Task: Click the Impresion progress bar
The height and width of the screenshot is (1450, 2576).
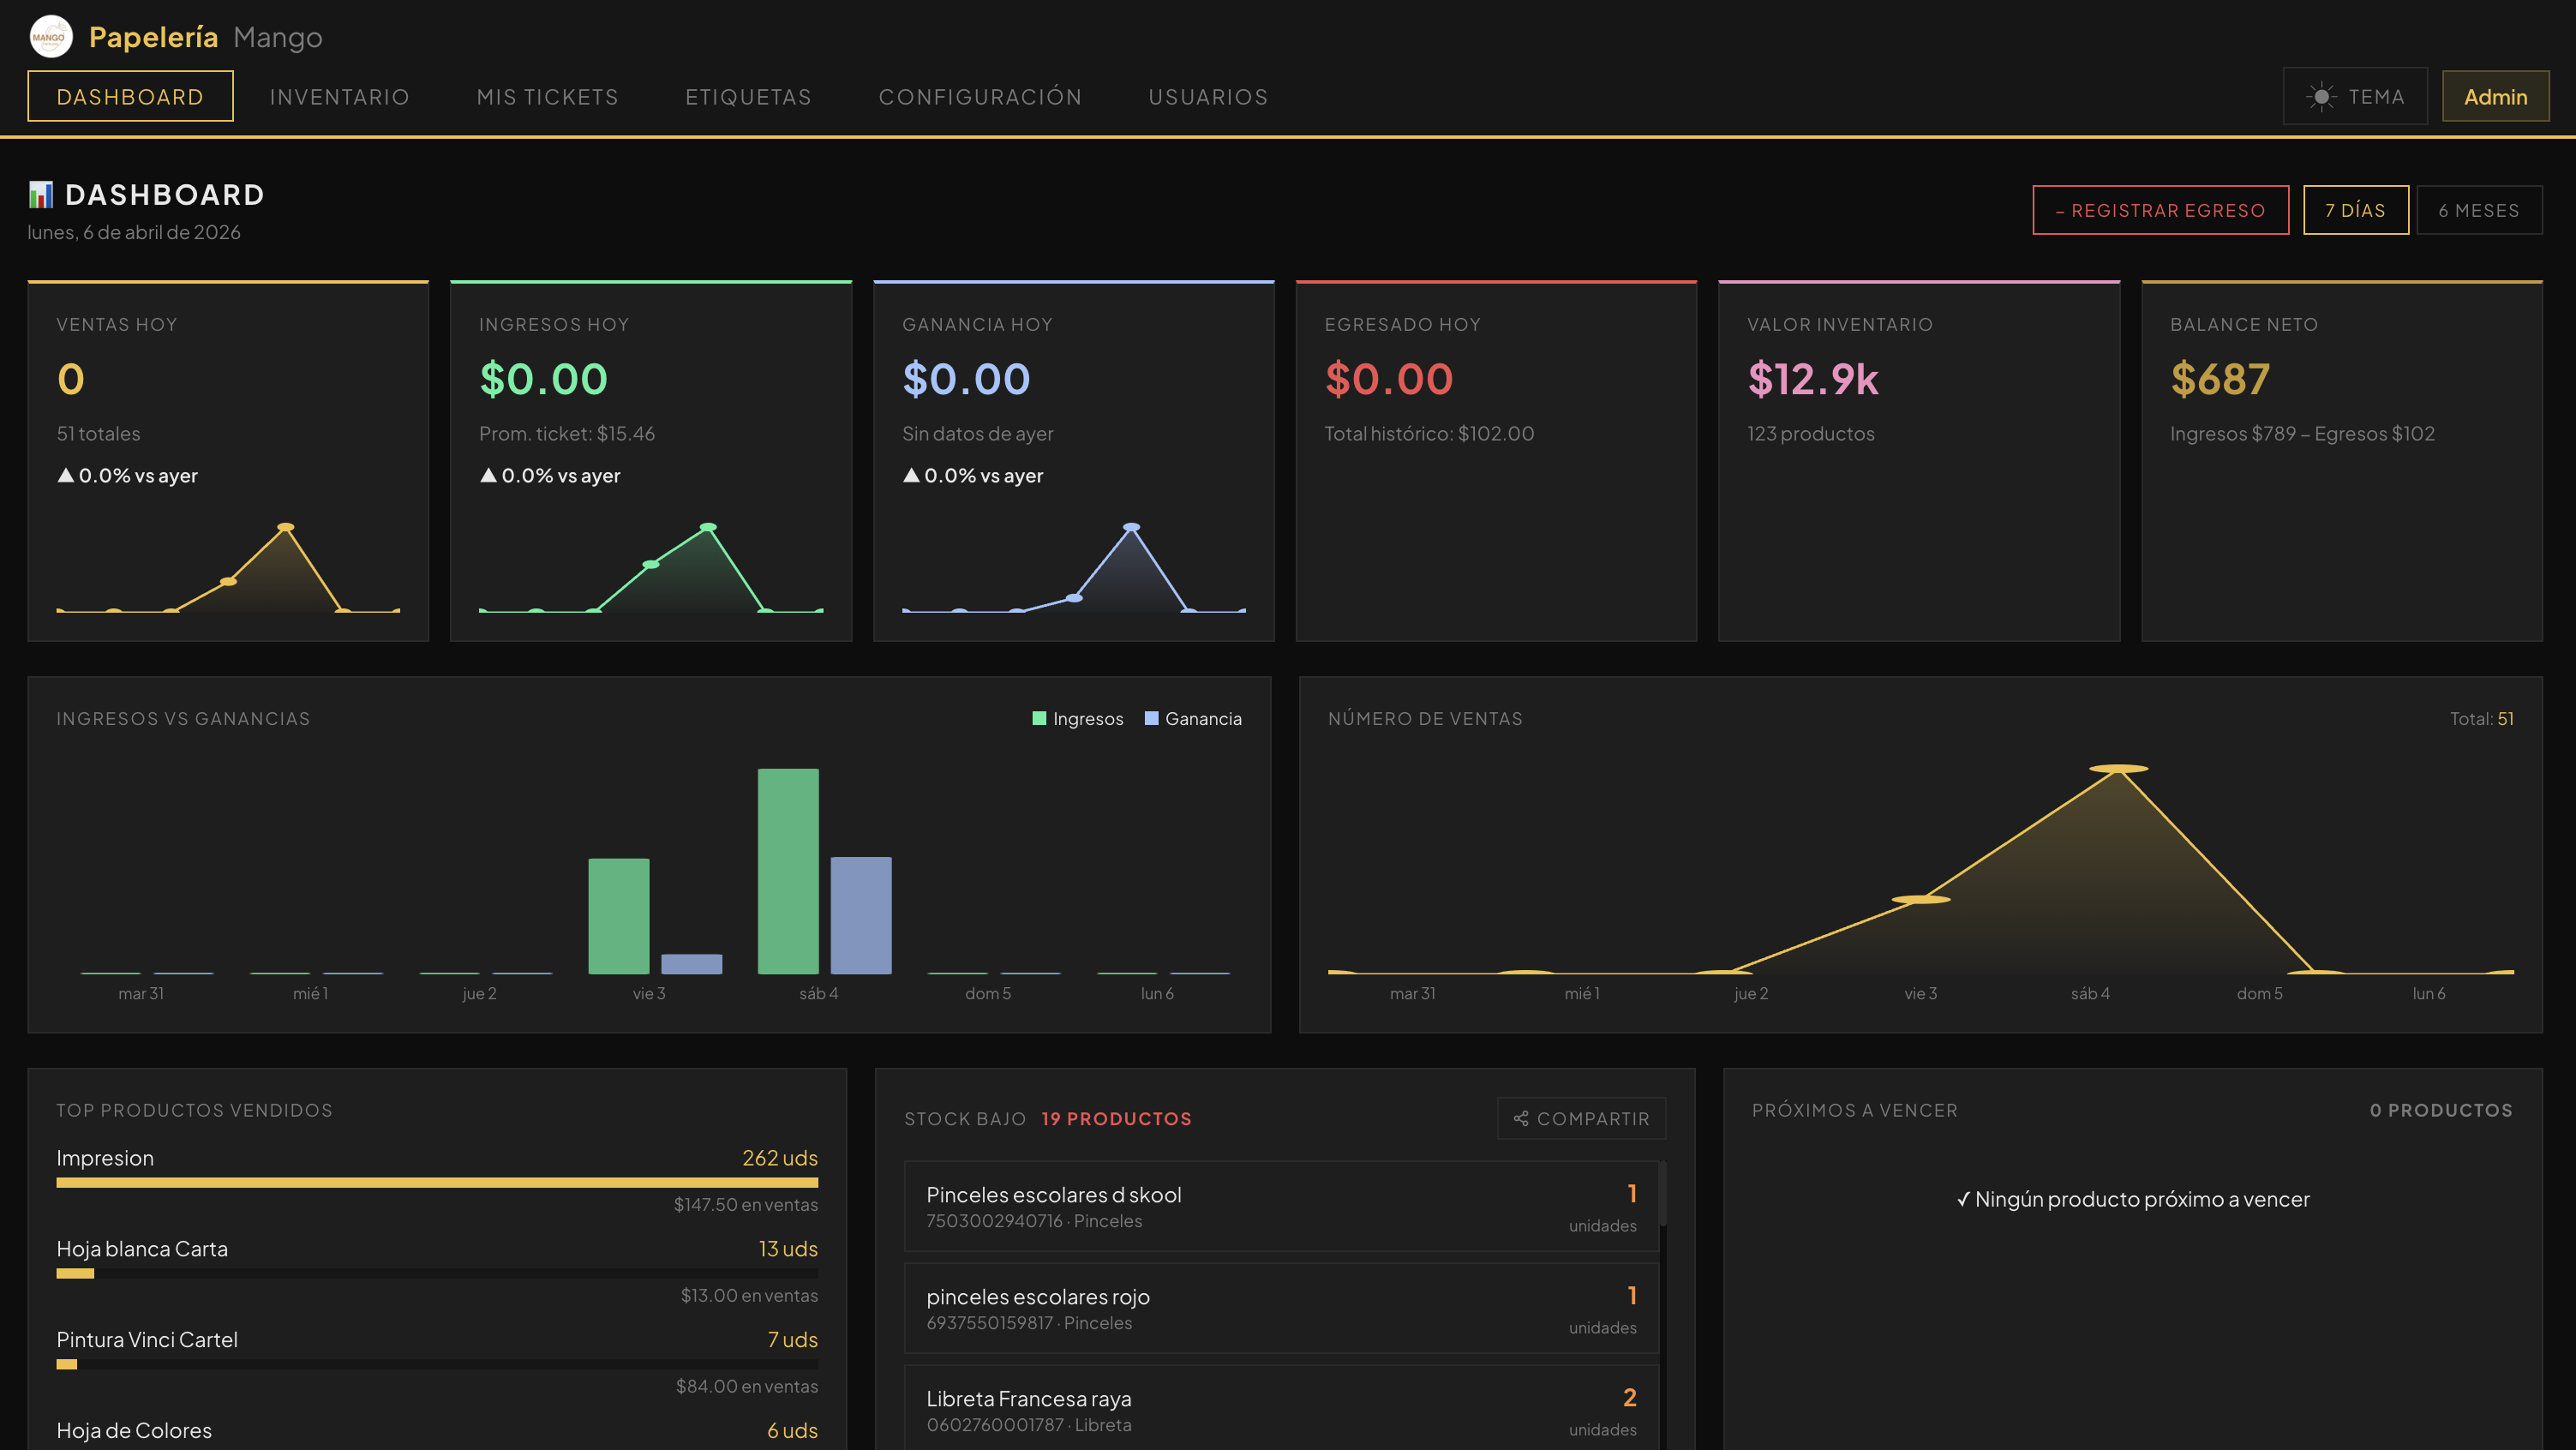Action: (x=437, y=1182)
